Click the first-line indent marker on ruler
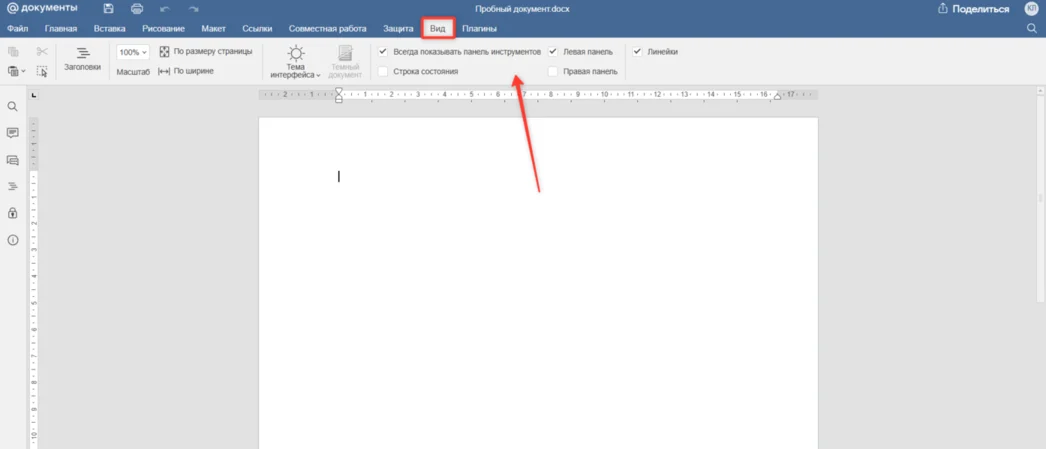 pyautogui.click(x=338, y=91)
